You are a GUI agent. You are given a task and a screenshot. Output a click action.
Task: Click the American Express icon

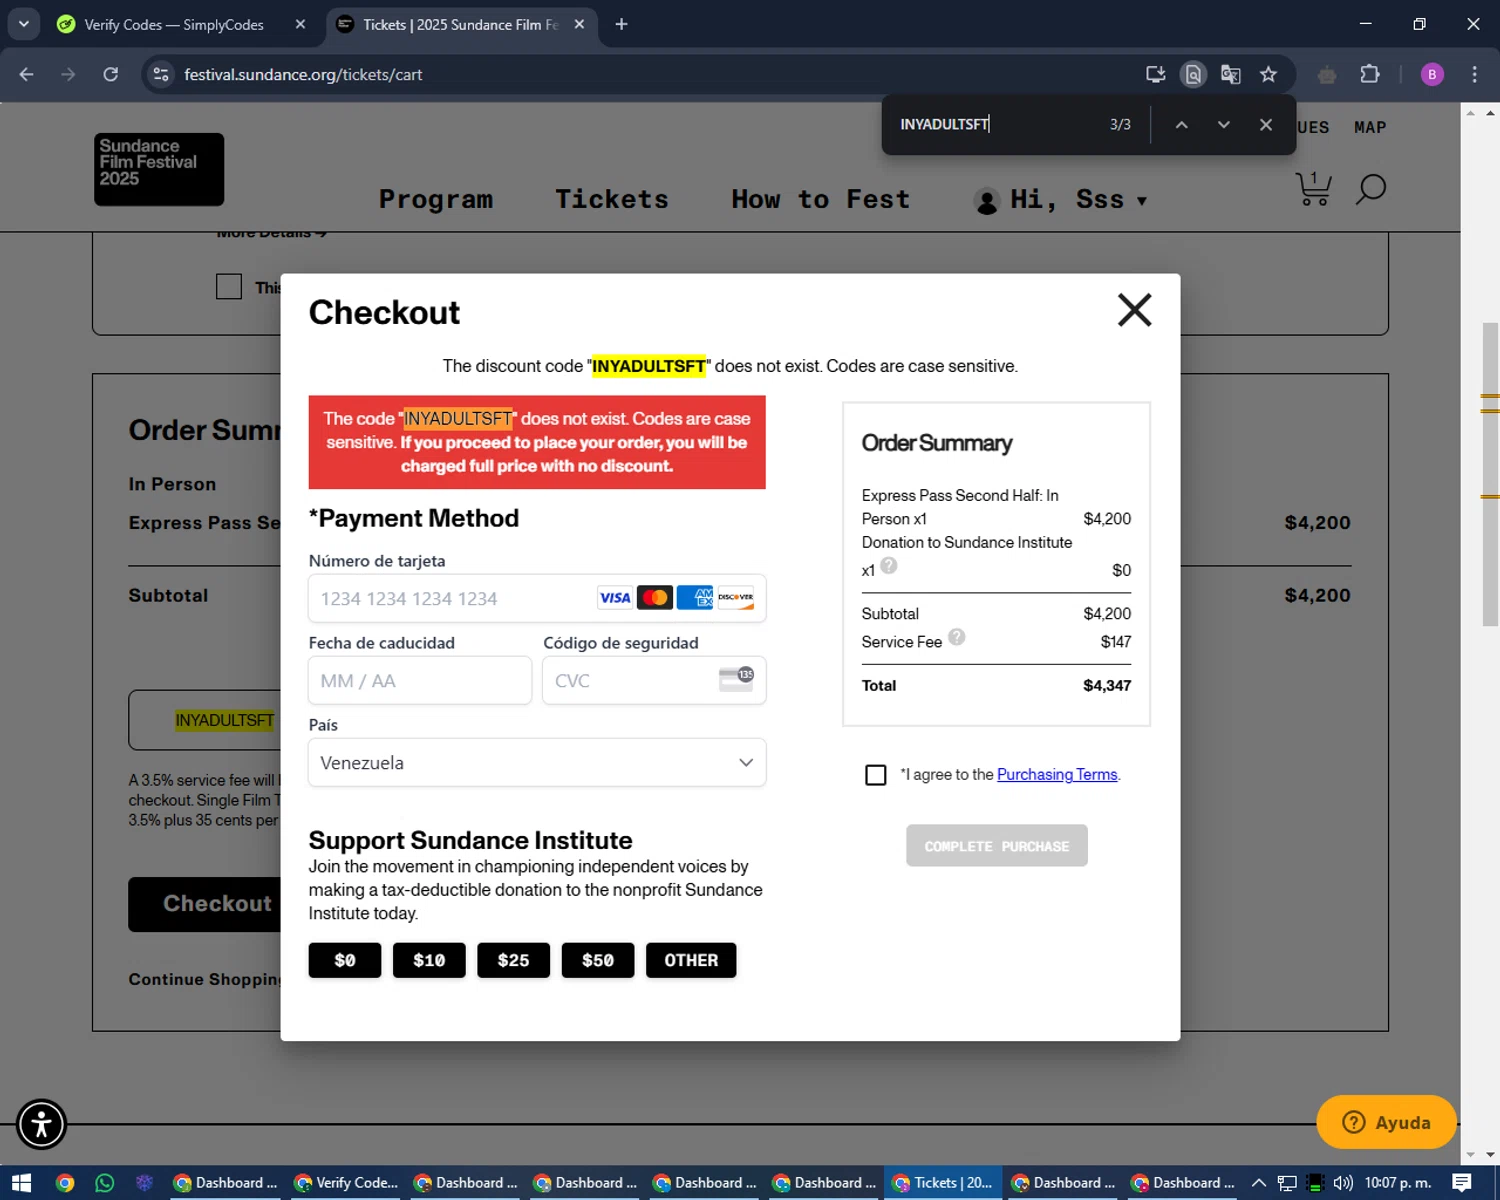(x=695, y=598)
